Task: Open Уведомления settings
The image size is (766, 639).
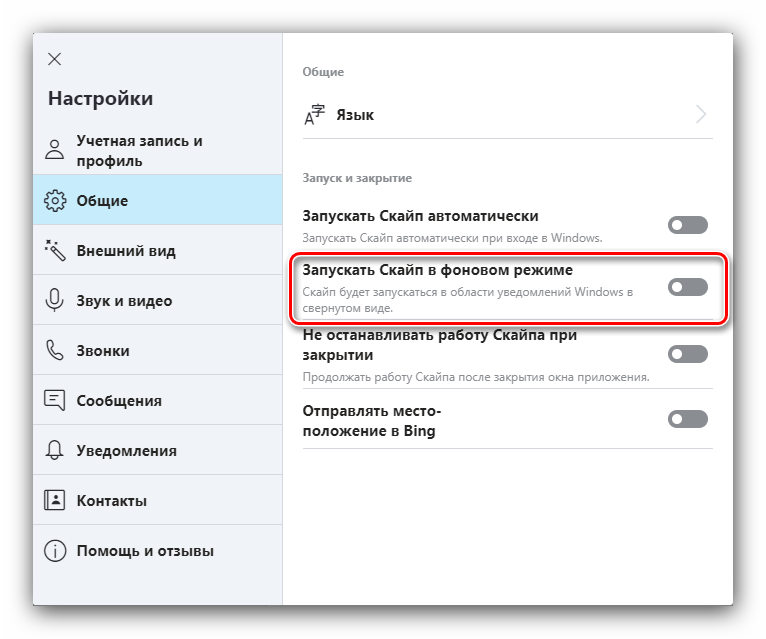Action: click(158, 450)
